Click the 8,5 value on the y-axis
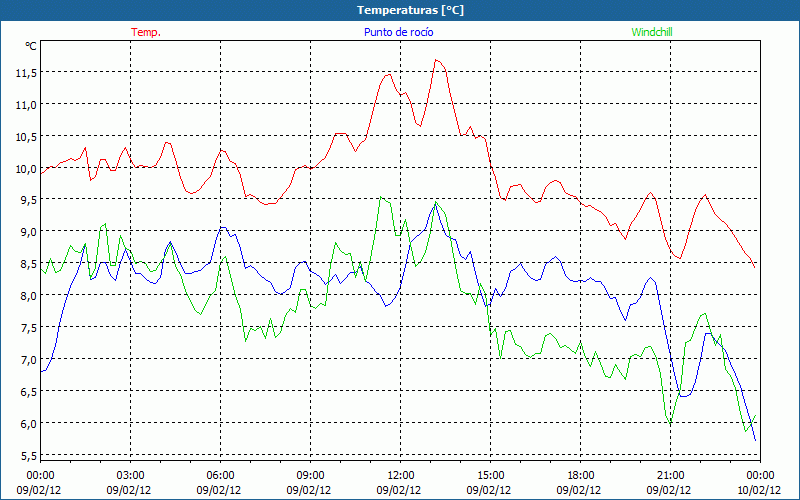Image resolution: width=800 pixels, height=500 pixels. (29, 264)
